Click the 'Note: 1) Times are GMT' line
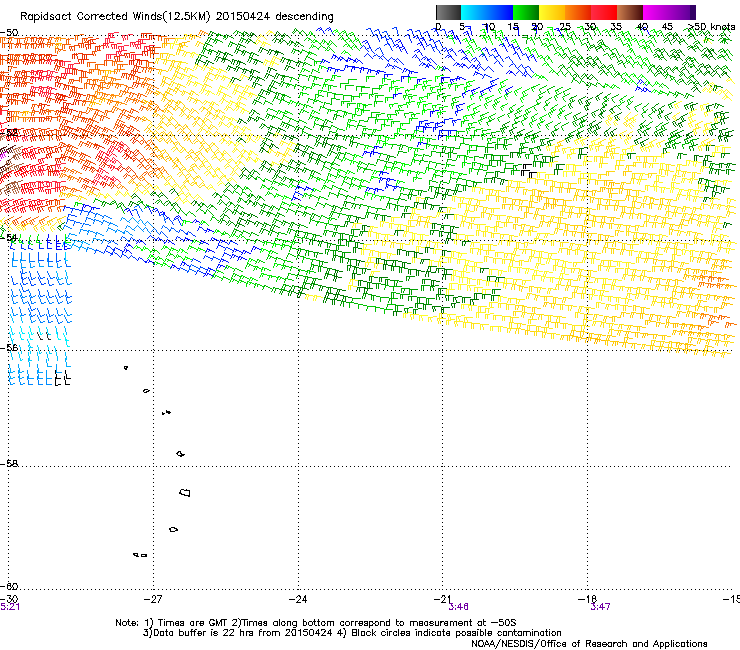Image resolution: width=740 pixels, height=650 pixels. (x=316, y=623)
